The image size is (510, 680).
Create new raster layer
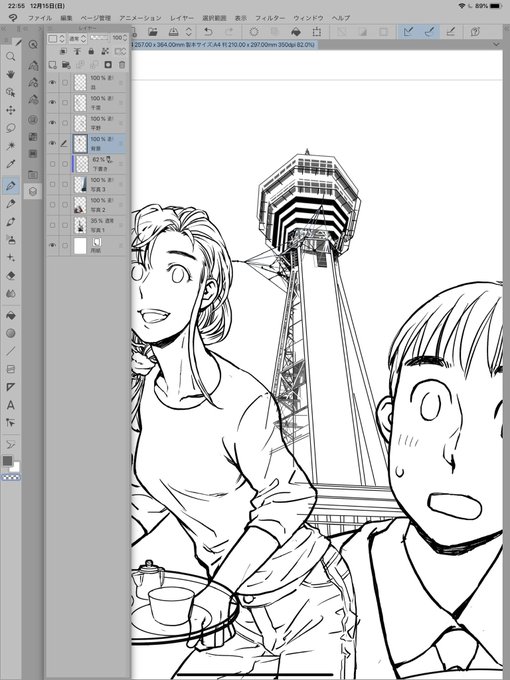point(52,65)
